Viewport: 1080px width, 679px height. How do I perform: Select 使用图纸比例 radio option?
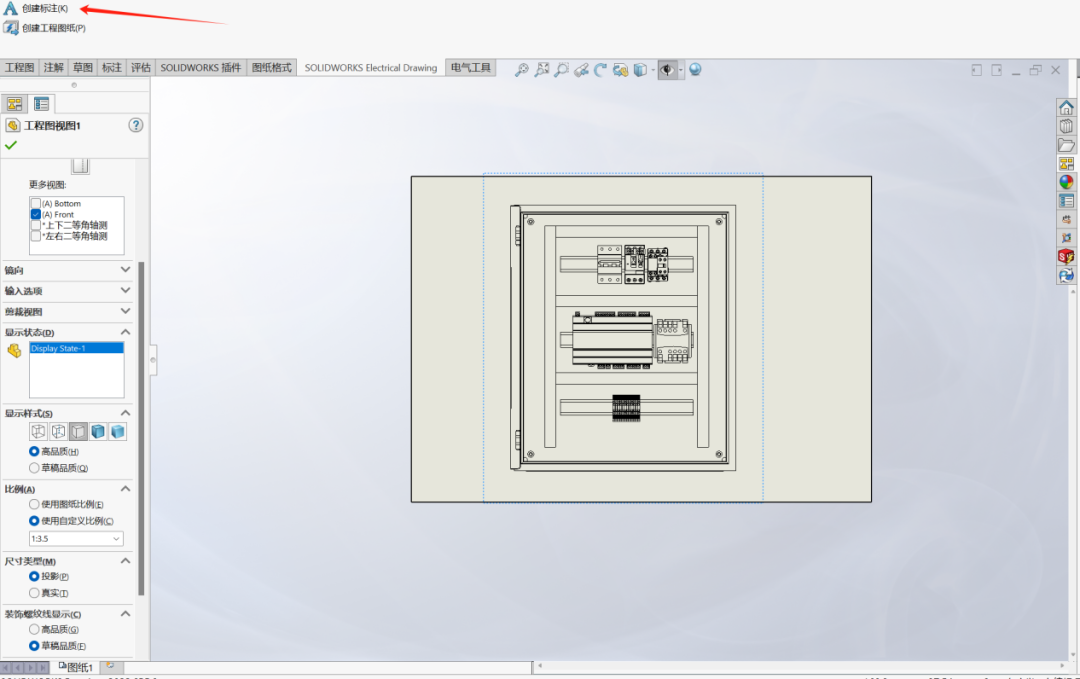[33, 504]
